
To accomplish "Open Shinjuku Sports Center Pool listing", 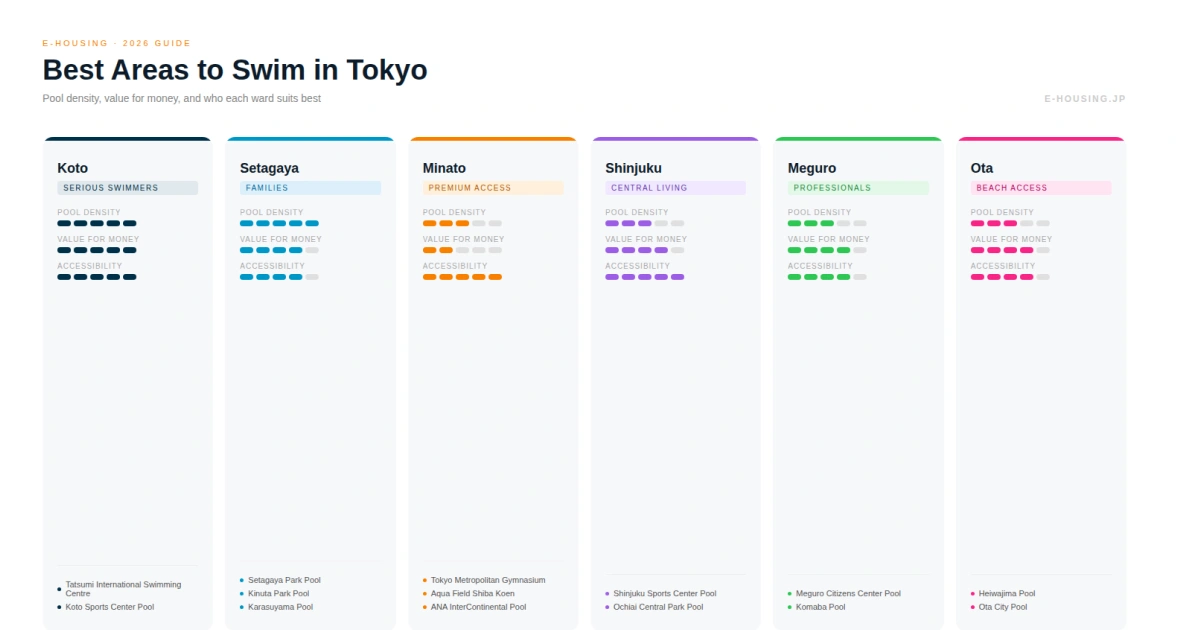I will (666, 593).
